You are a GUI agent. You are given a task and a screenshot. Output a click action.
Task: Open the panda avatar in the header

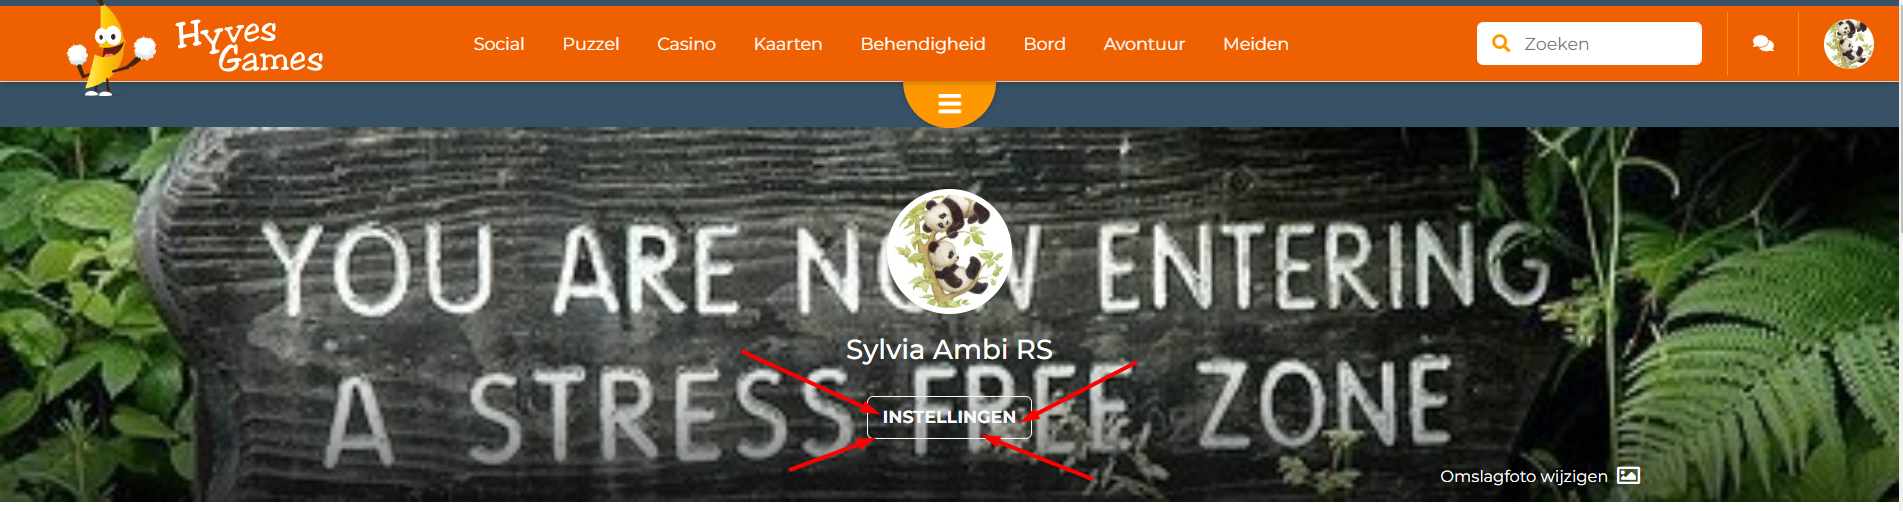[x=1848, y=44]
